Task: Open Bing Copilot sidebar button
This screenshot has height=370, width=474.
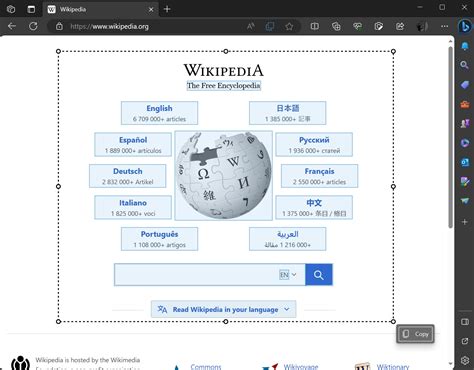Action: pos(465,26)
